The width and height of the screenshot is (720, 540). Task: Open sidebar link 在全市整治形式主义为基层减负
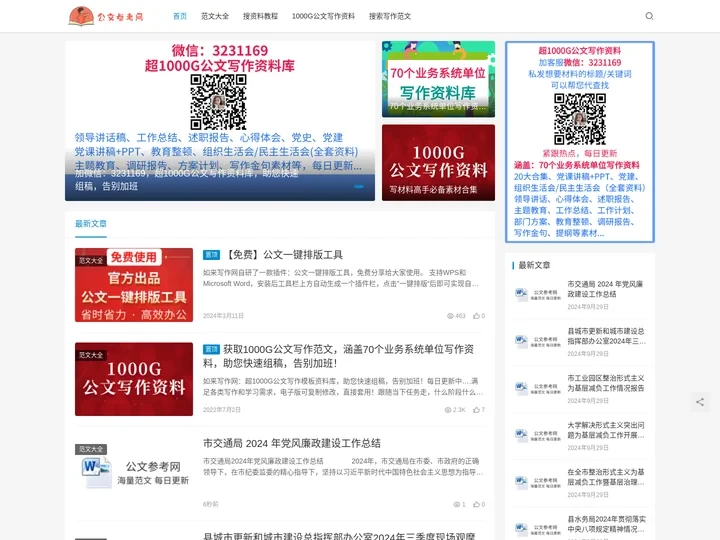[x=606, y=477]
